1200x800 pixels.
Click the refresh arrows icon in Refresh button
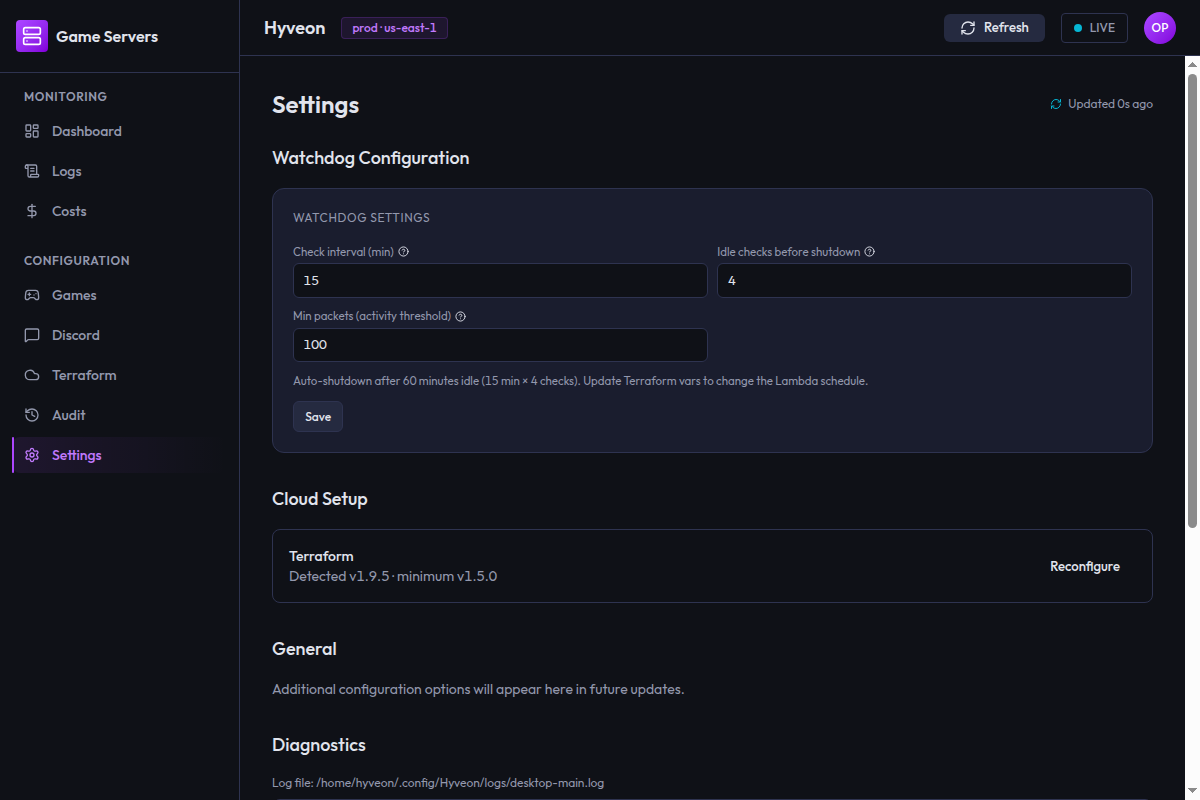click(968, 28)
